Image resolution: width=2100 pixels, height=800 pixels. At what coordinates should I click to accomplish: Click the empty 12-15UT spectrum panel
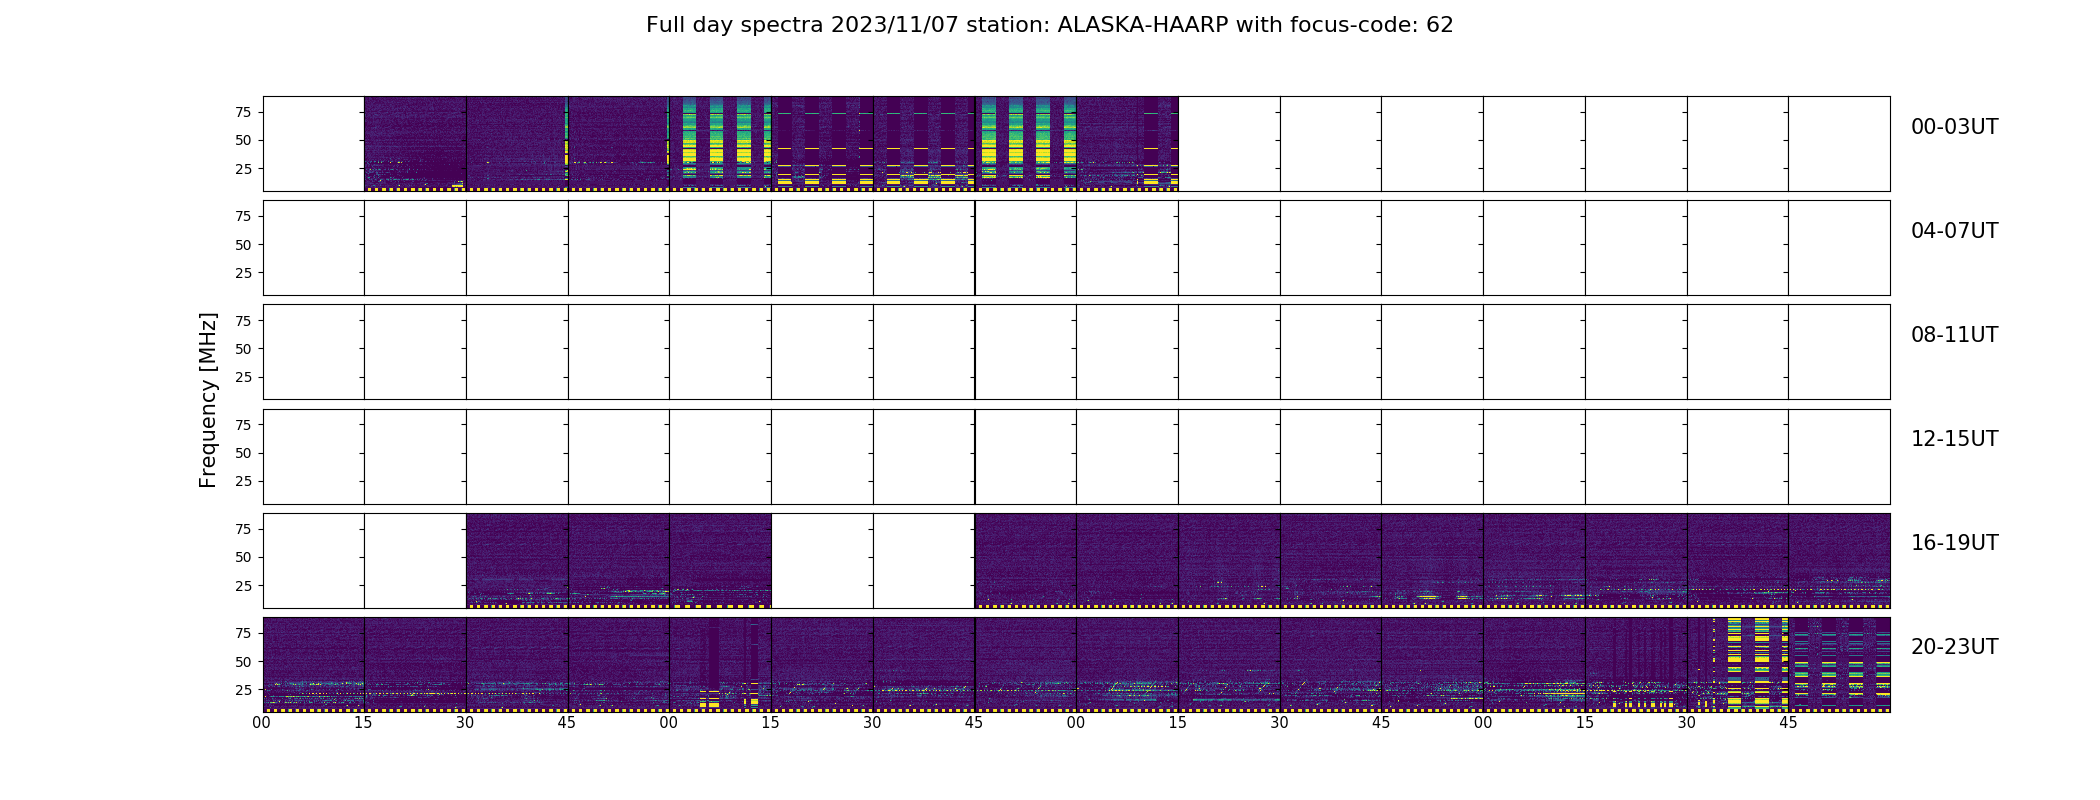pyautogui.click(x=1076, y=456)
